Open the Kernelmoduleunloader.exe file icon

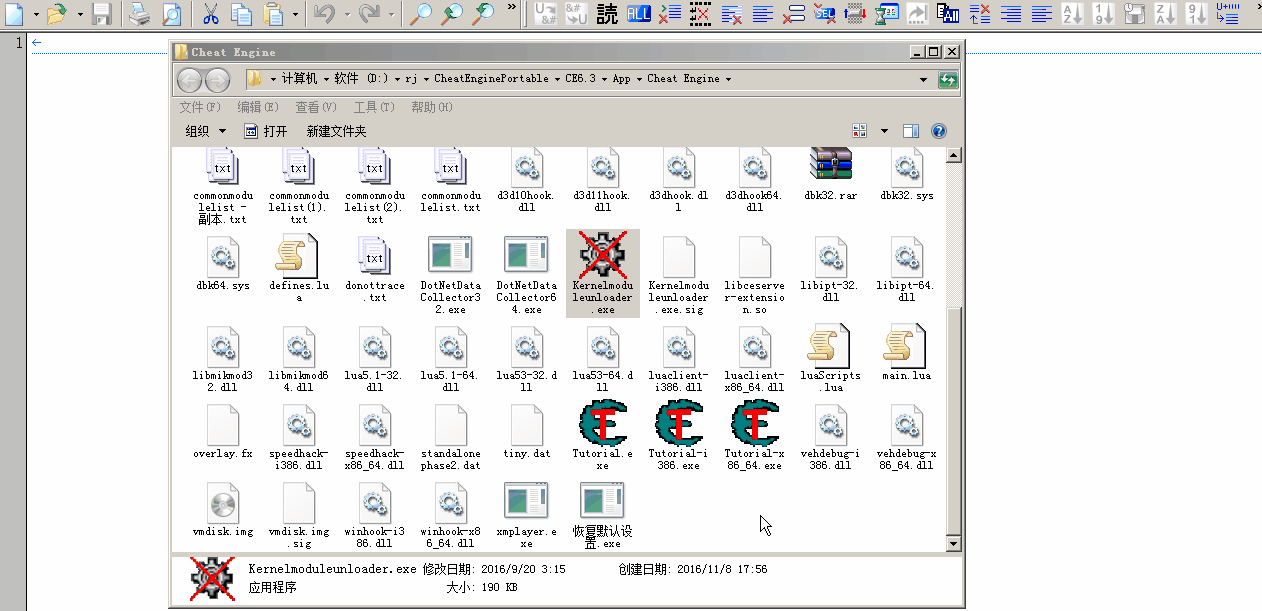(x=602, y=257)
